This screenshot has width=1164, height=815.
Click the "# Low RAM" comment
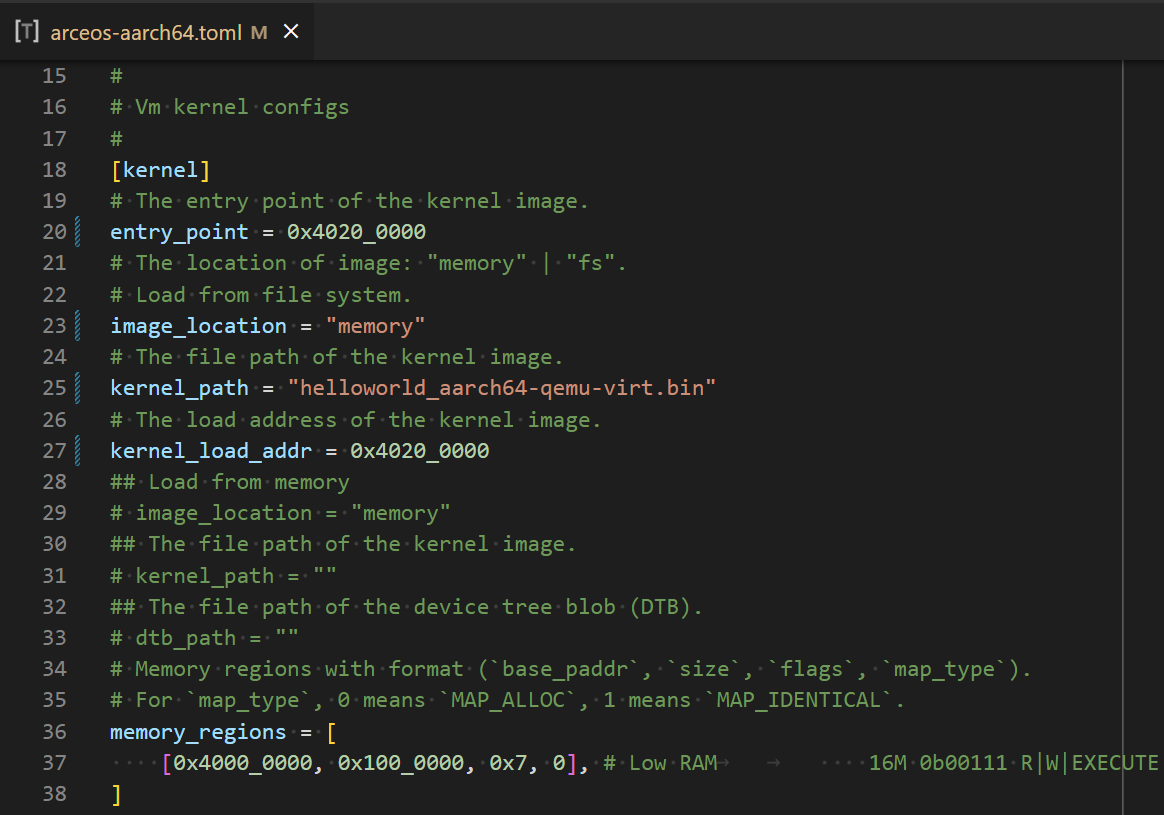(661, 763)
